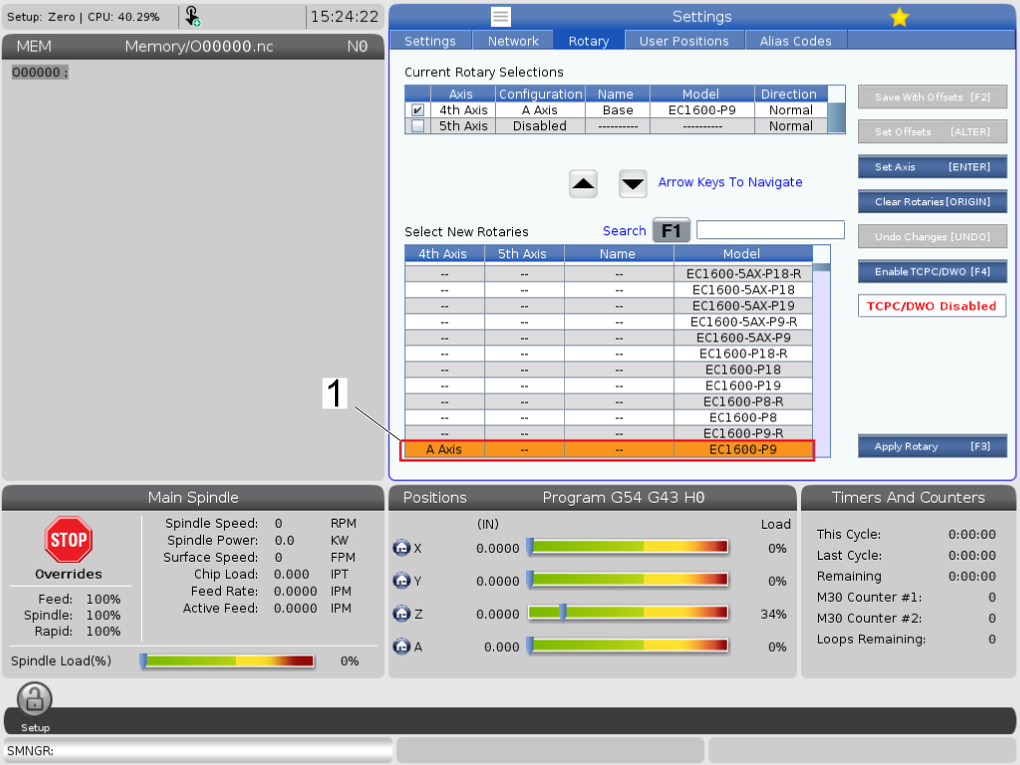1020x765 pixels.
Task: Select the Rotary tab
Action: 589,41
